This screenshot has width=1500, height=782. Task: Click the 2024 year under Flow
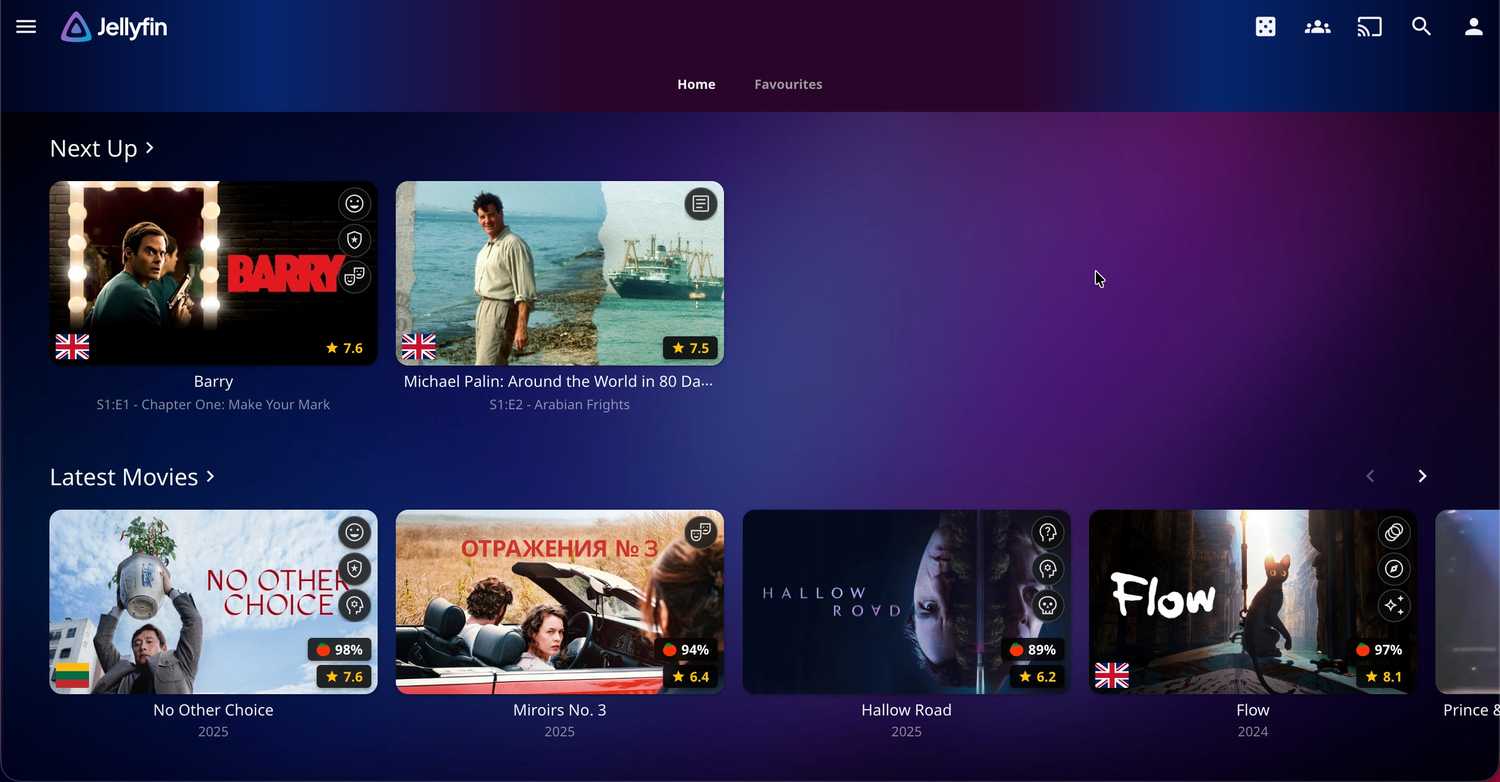click(x=1252, y=732)
